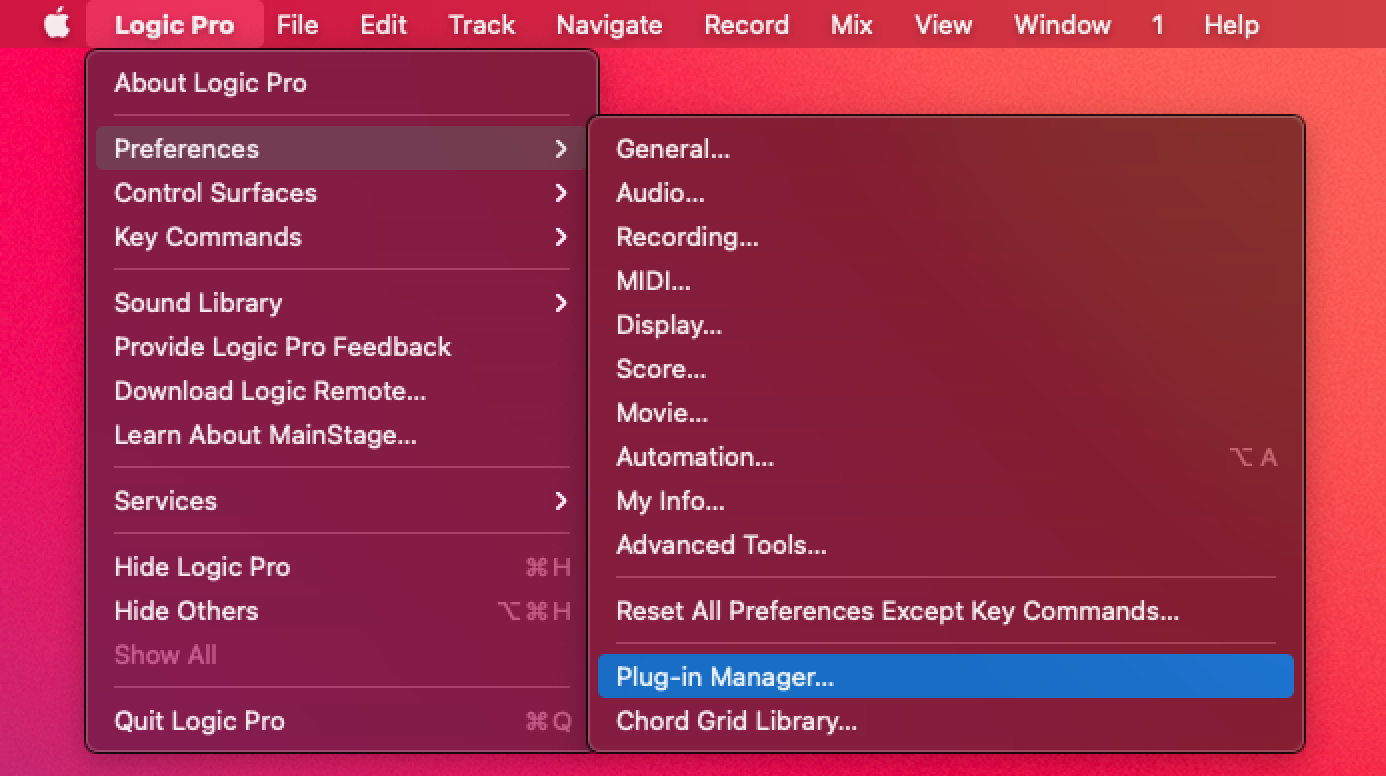Open the Window menu

coord(1062,24)
